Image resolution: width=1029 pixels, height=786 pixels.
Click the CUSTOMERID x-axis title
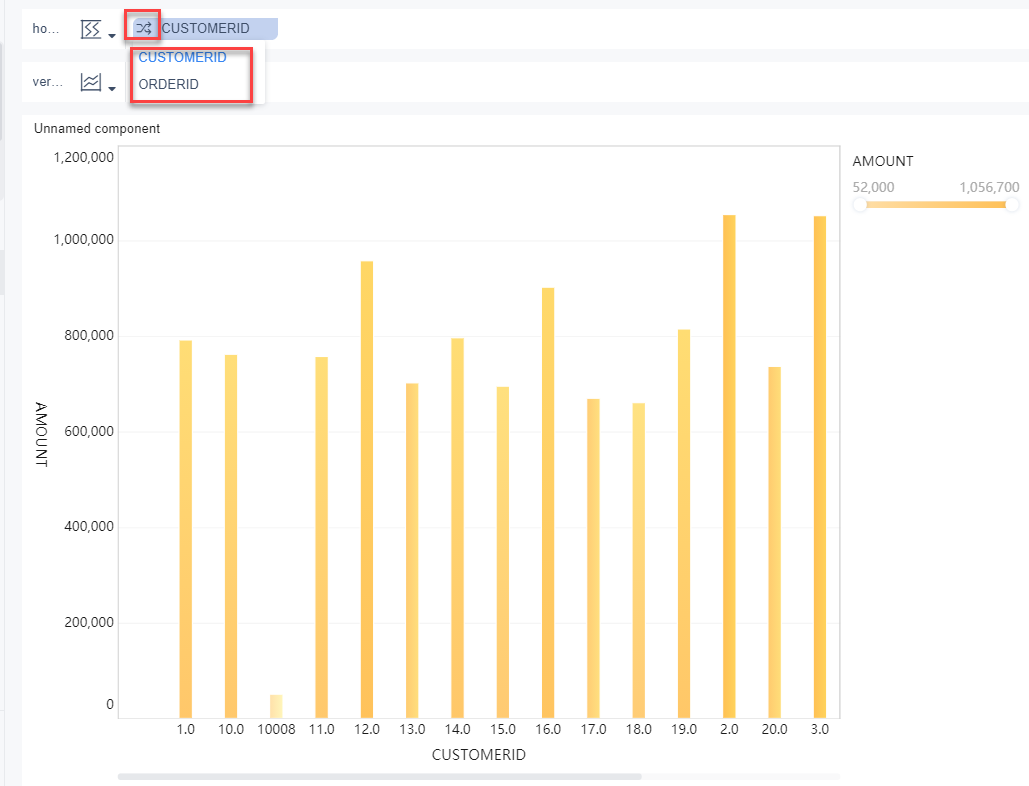click(x=479, y=755)
